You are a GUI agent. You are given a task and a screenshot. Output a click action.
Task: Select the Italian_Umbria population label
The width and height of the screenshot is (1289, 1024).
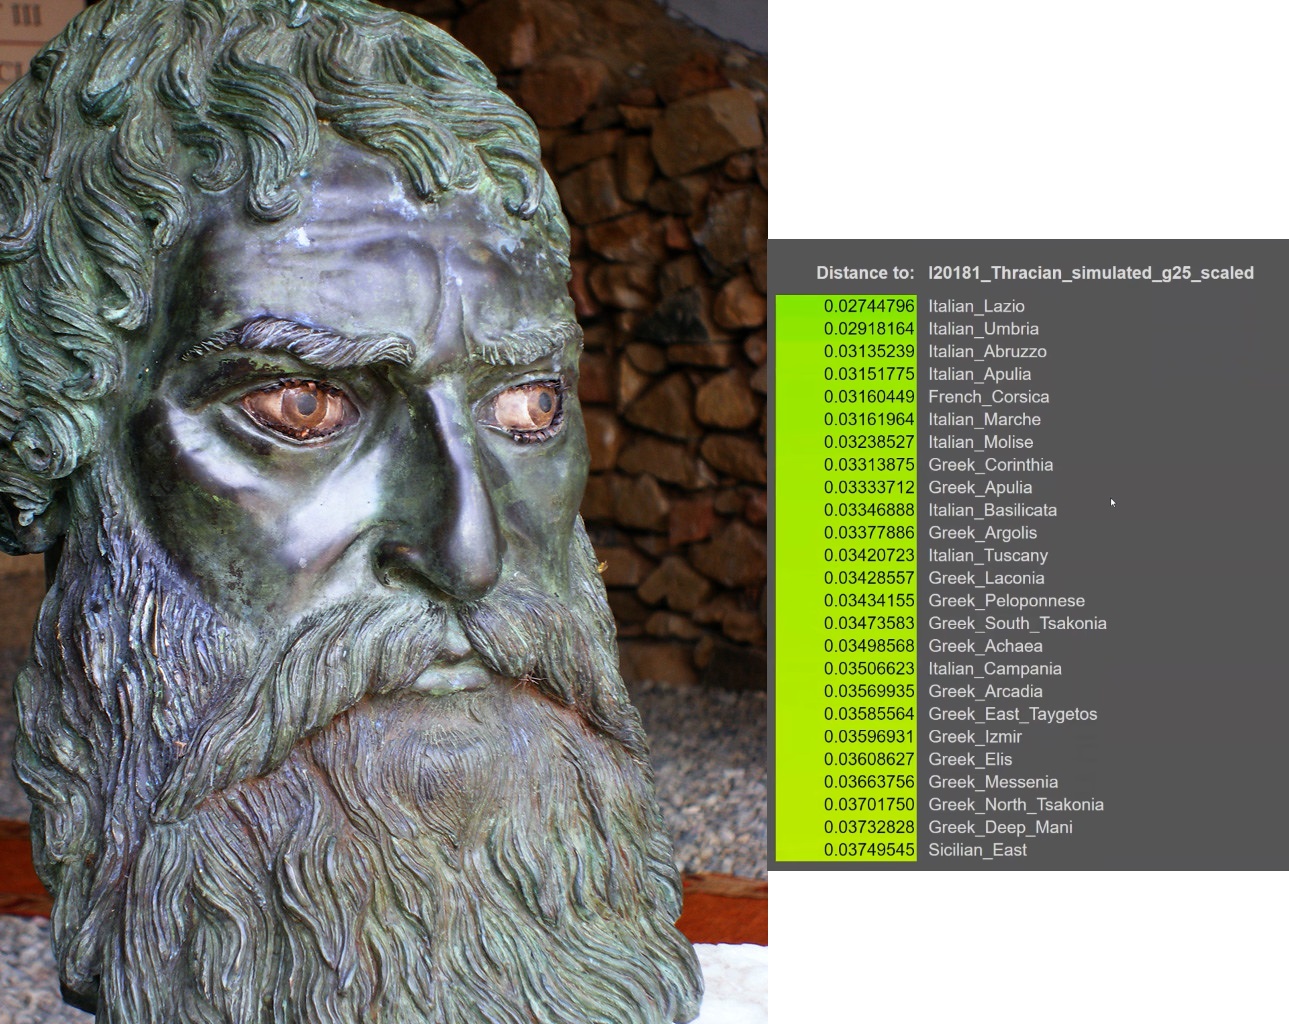983,329
